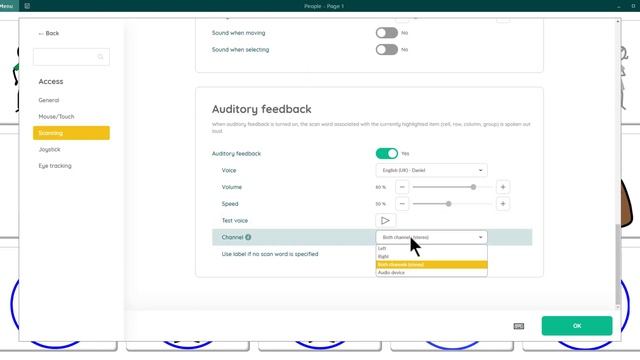The height and width of the screenshot is (360, 640).
Task: Go back using the Back link
Action: [49, 33]
